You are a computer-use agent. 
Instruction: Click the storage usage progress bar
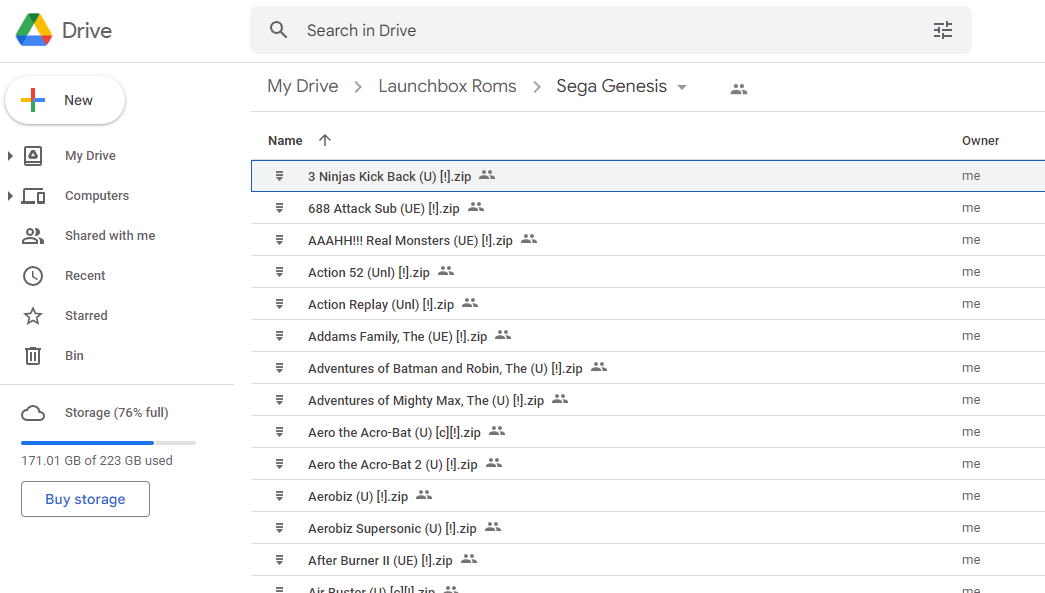(x=109, y=443)
